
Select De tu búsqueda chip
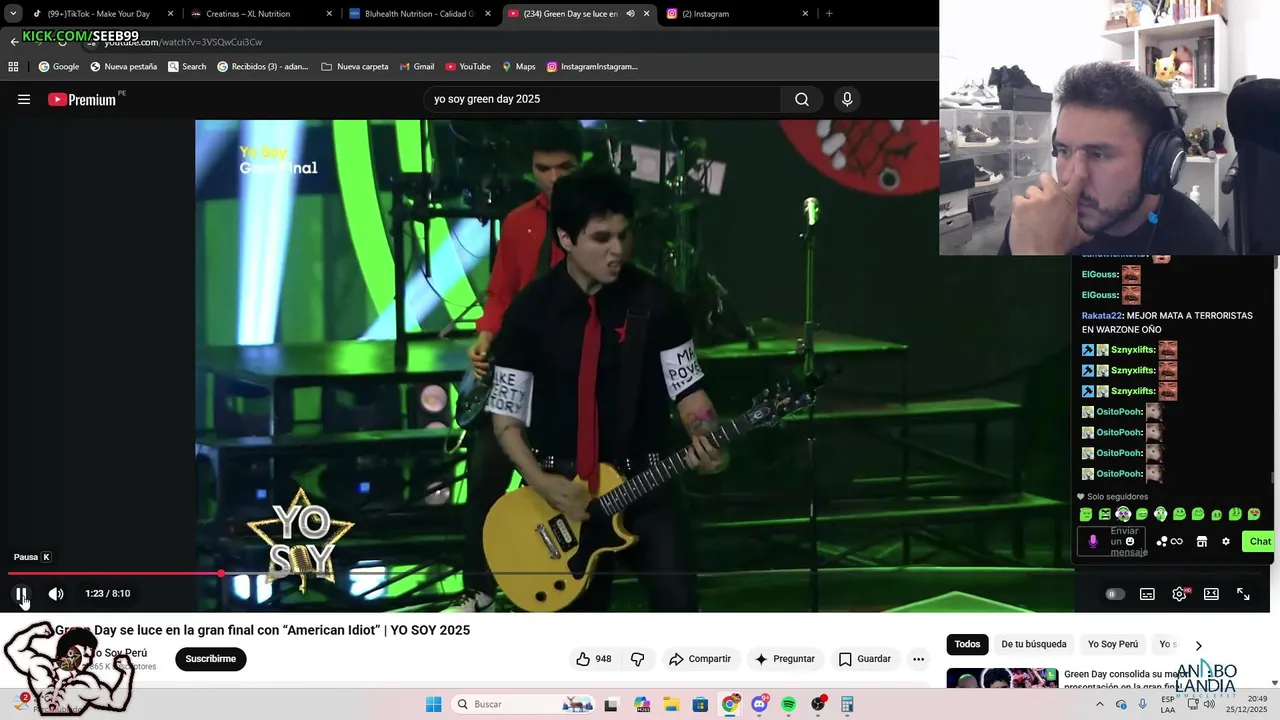(x=1034, y=644)
